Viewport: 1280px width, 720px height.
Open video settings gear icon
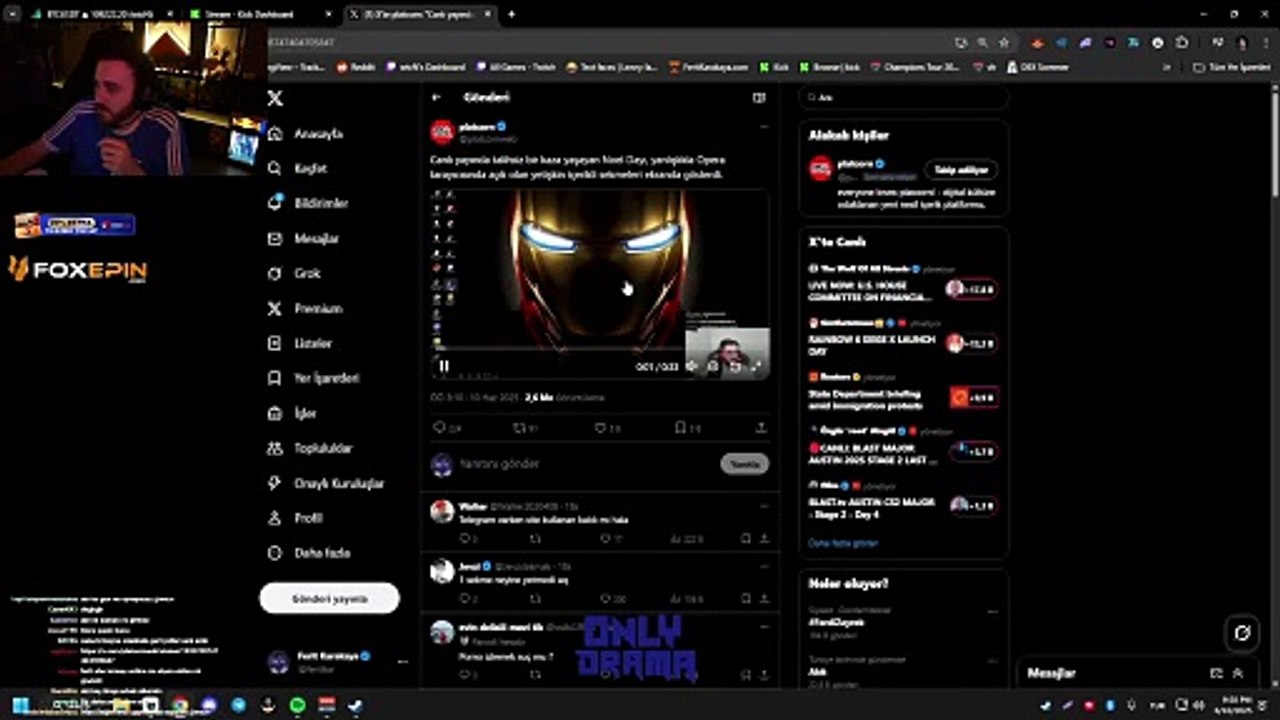click(713, 366)
